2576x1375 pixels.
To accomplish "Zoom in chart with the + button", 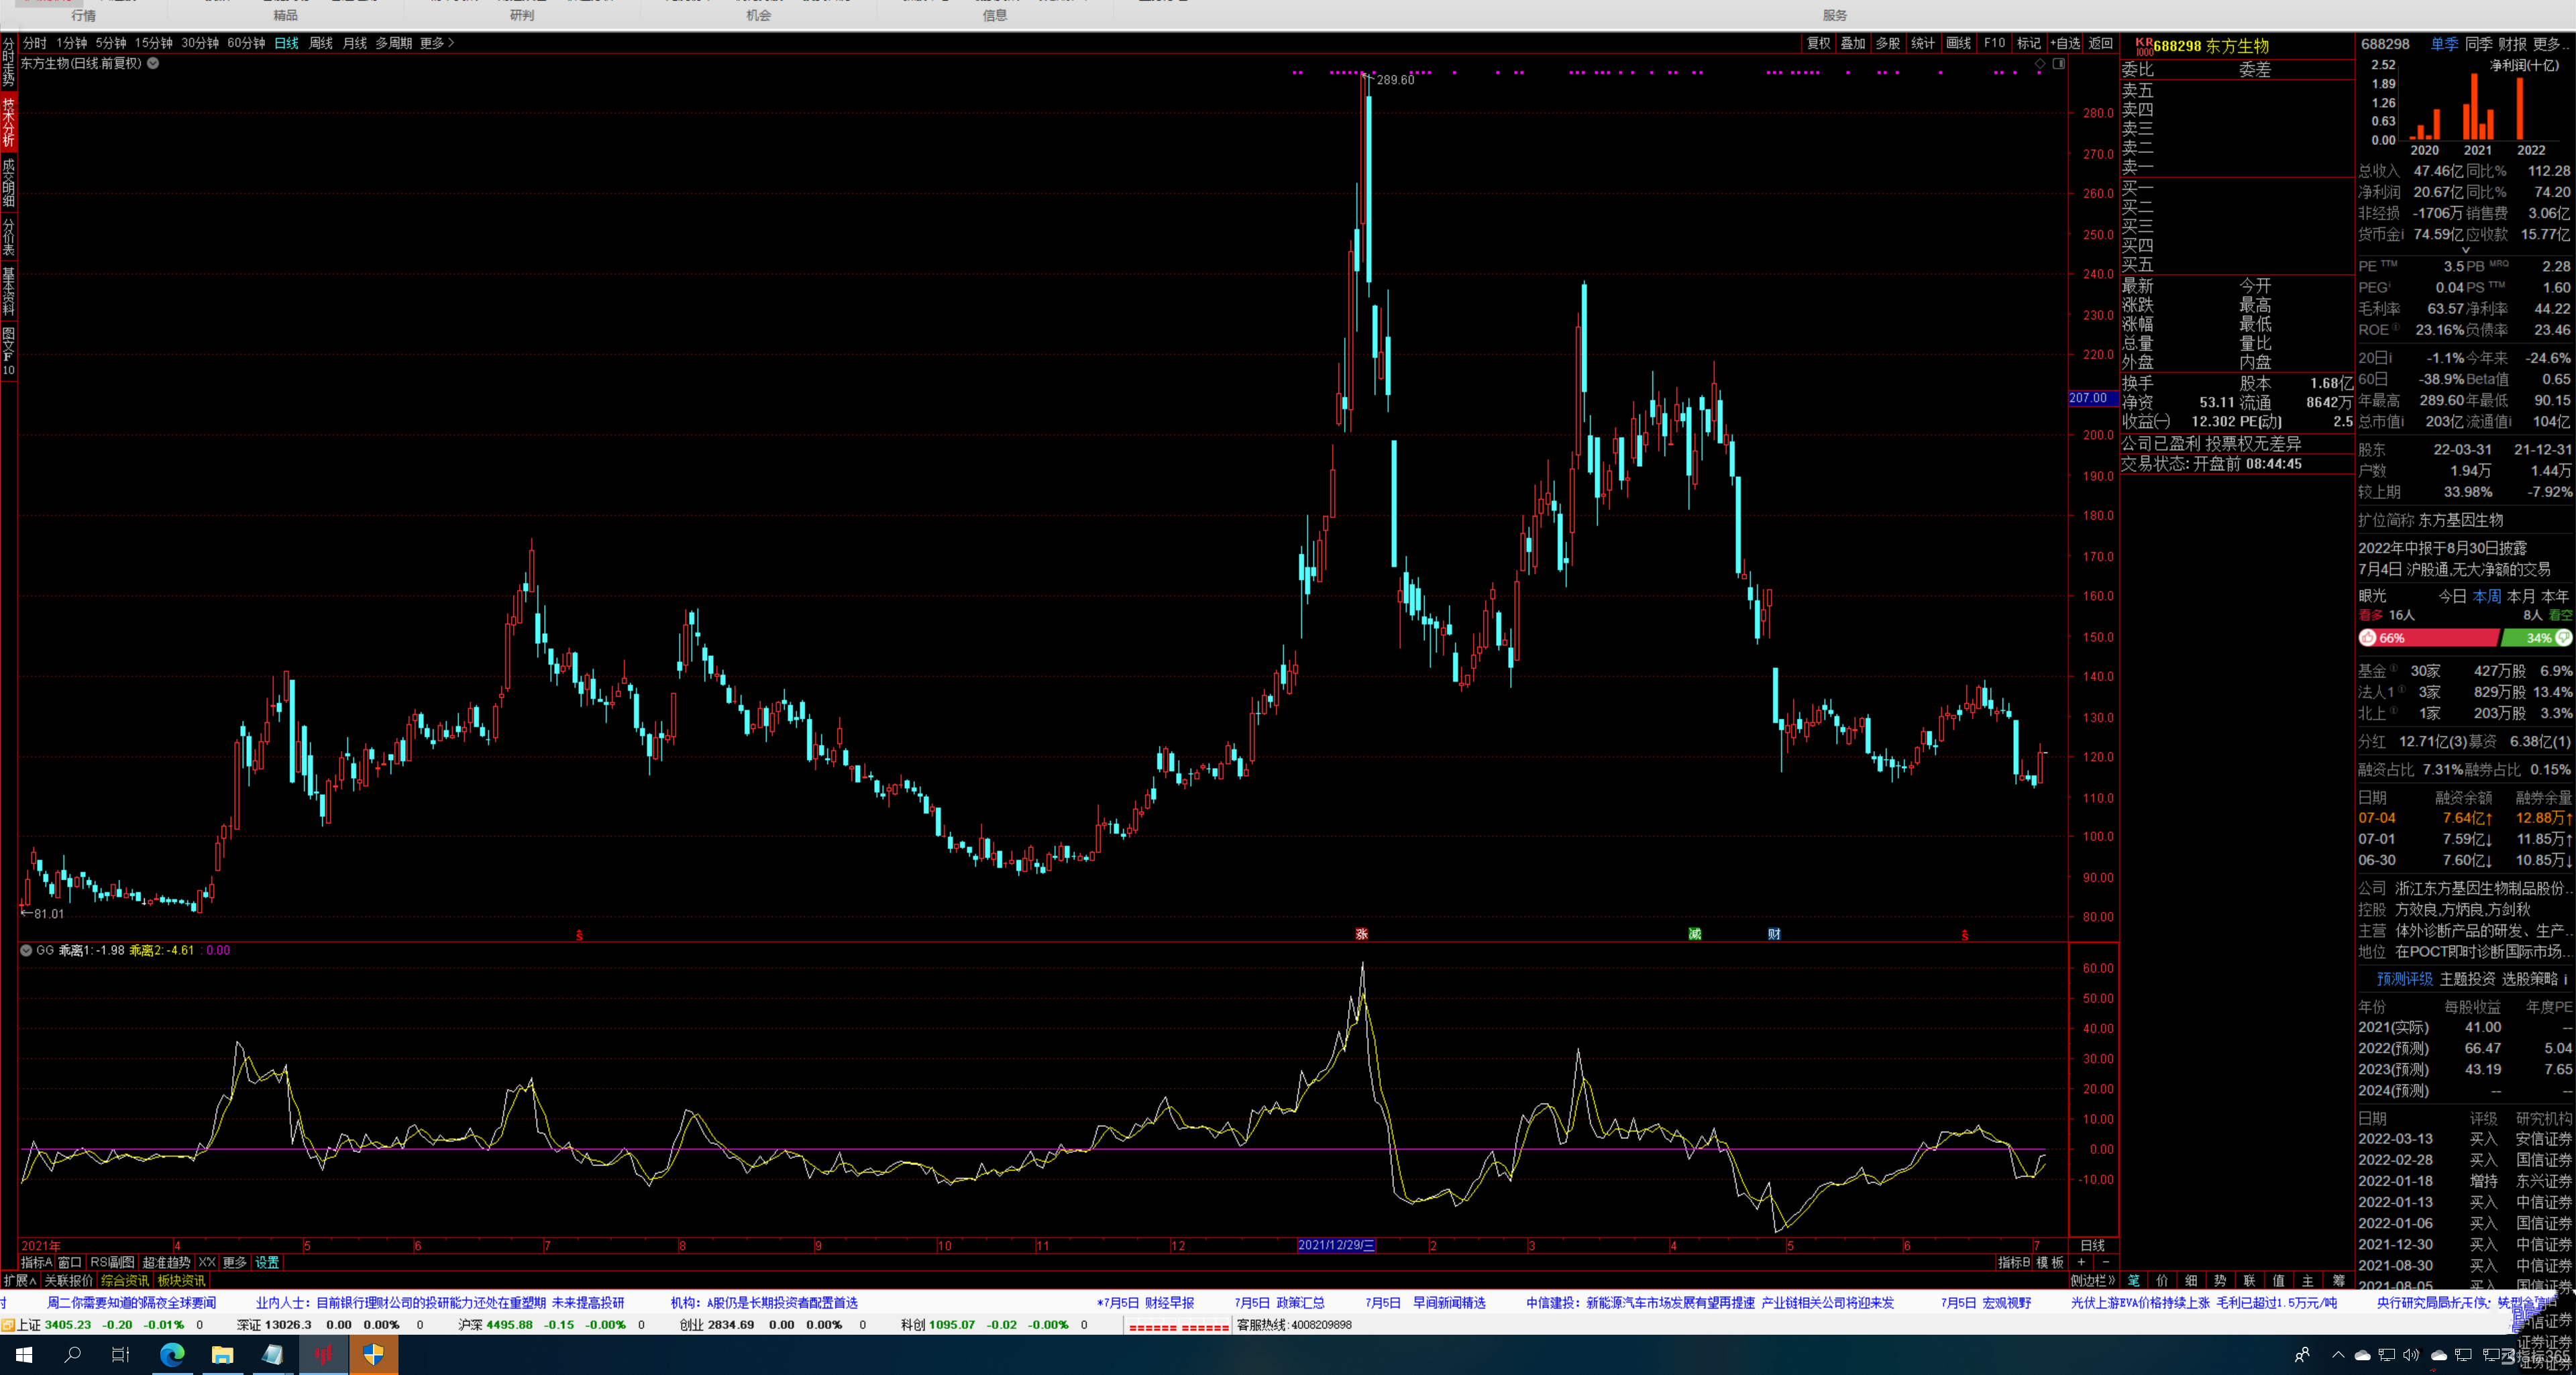I will (x=2081, y=1262).
